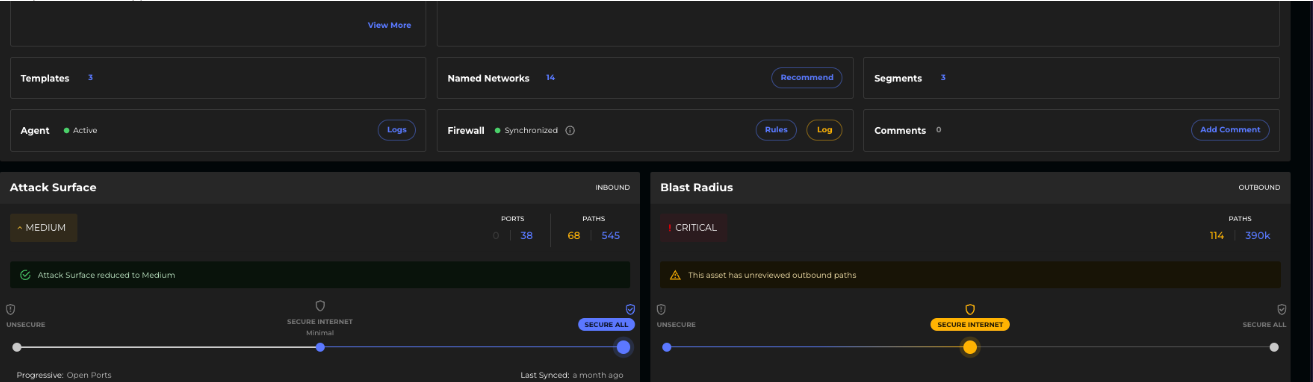Set Blast Radius slider to Secure All stop
The width and height of the screenshot is (1313, 382).
coord(1274,347)
